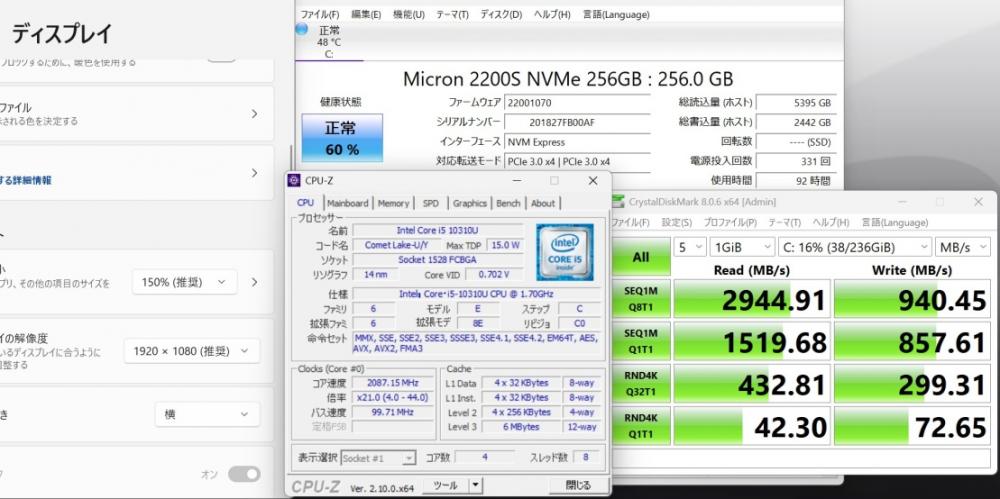Open ファイル(F) menu in CrystalDiskInfo
Screen dimensions: 1000x499
point(320,14)
